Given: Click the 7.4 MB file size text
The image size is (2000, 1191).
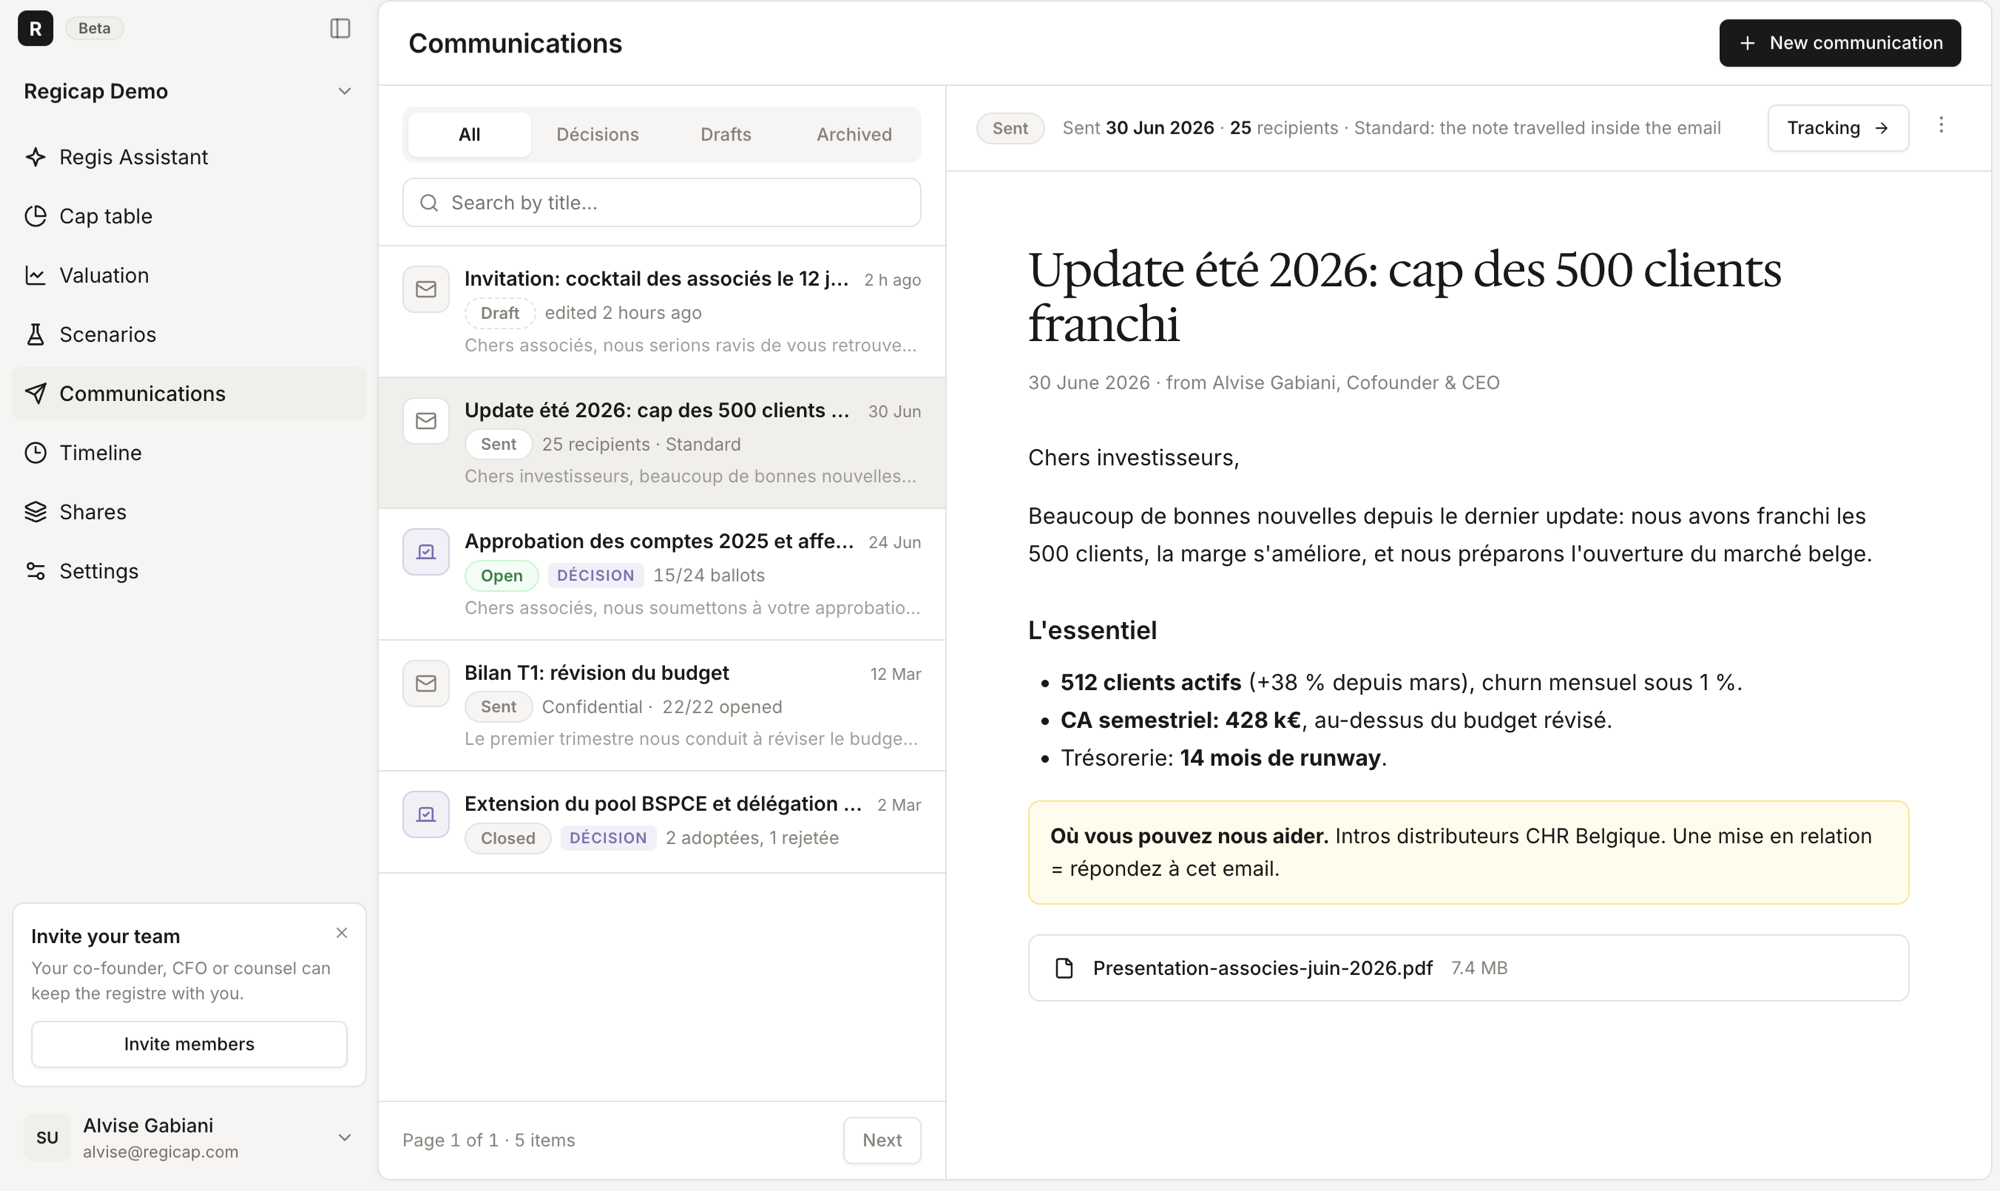Looking at the screenshot, I should click(1479, 968).
